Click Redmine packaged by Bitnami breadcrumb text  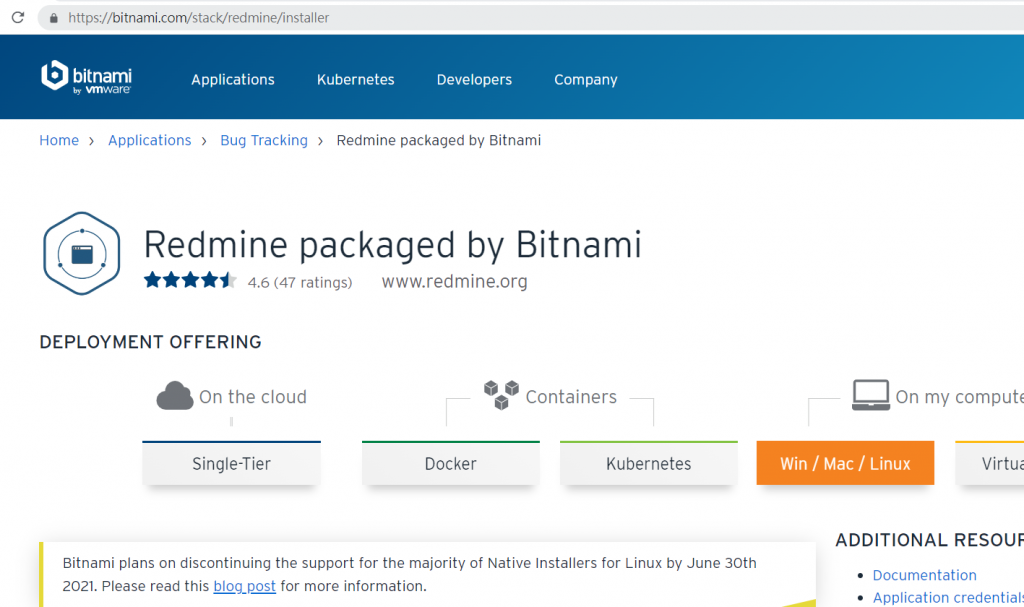click(439, 140)
